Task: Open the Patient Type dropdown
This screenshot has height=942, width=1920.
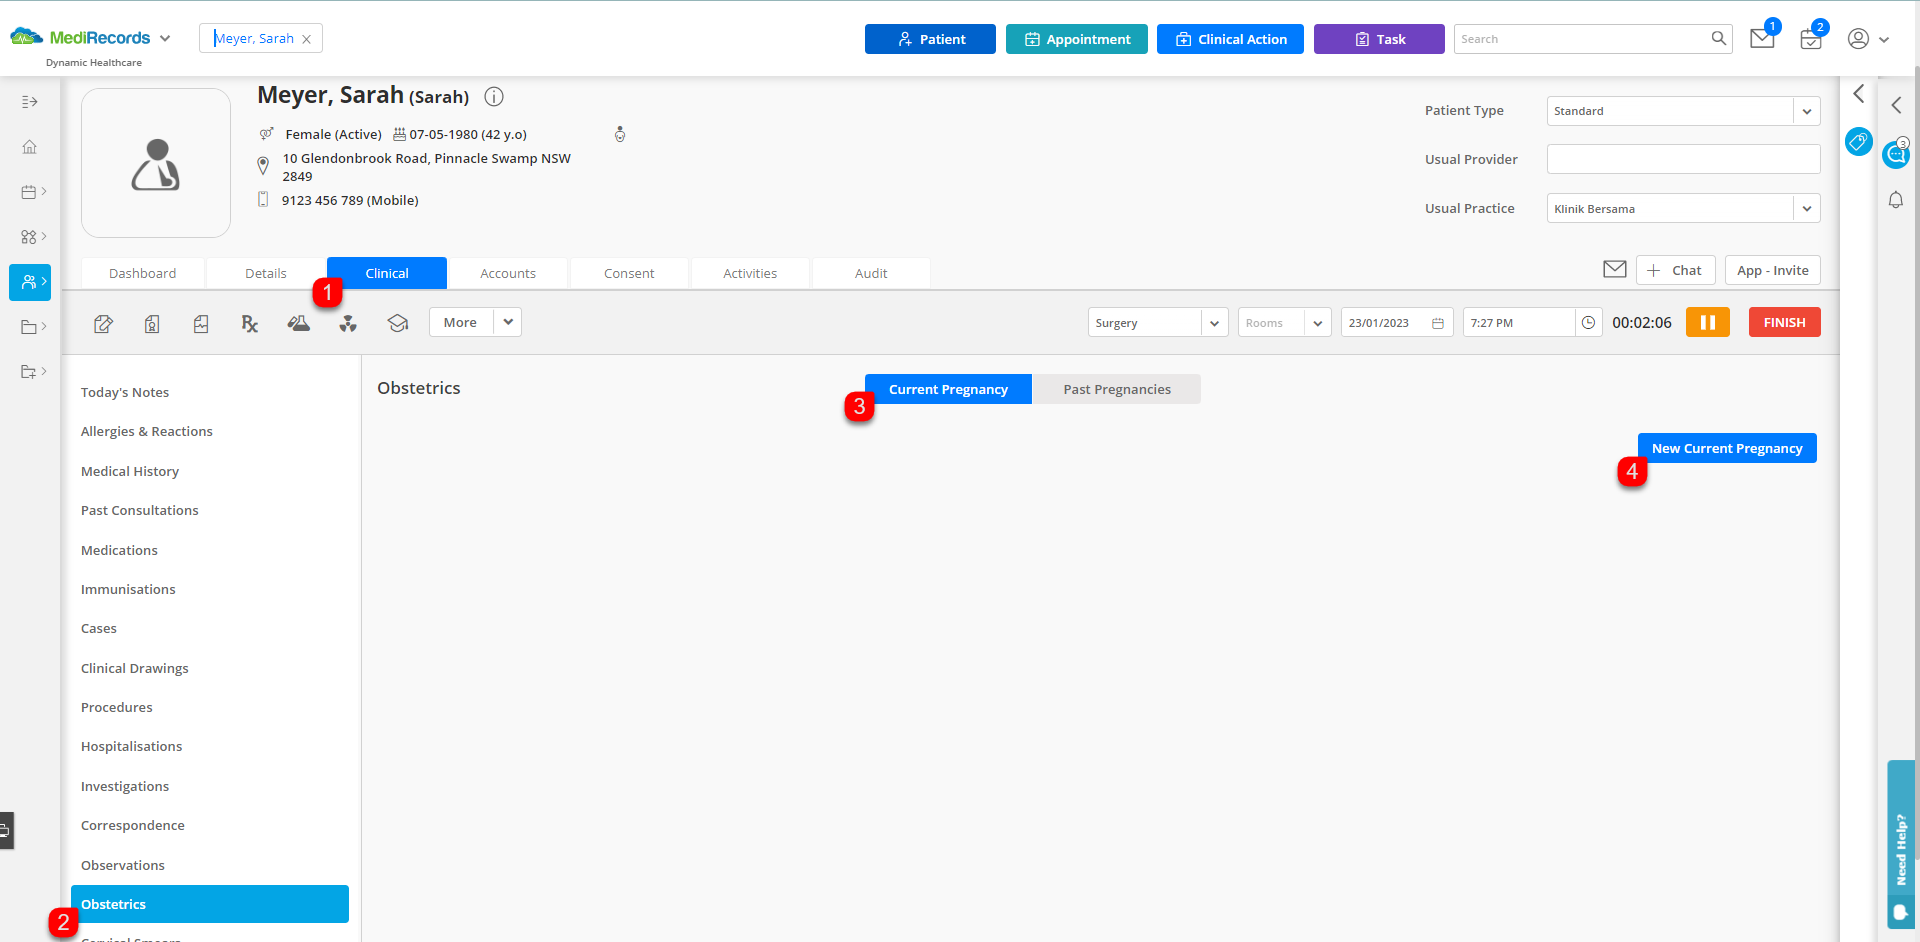Action: coord(1806,111)
